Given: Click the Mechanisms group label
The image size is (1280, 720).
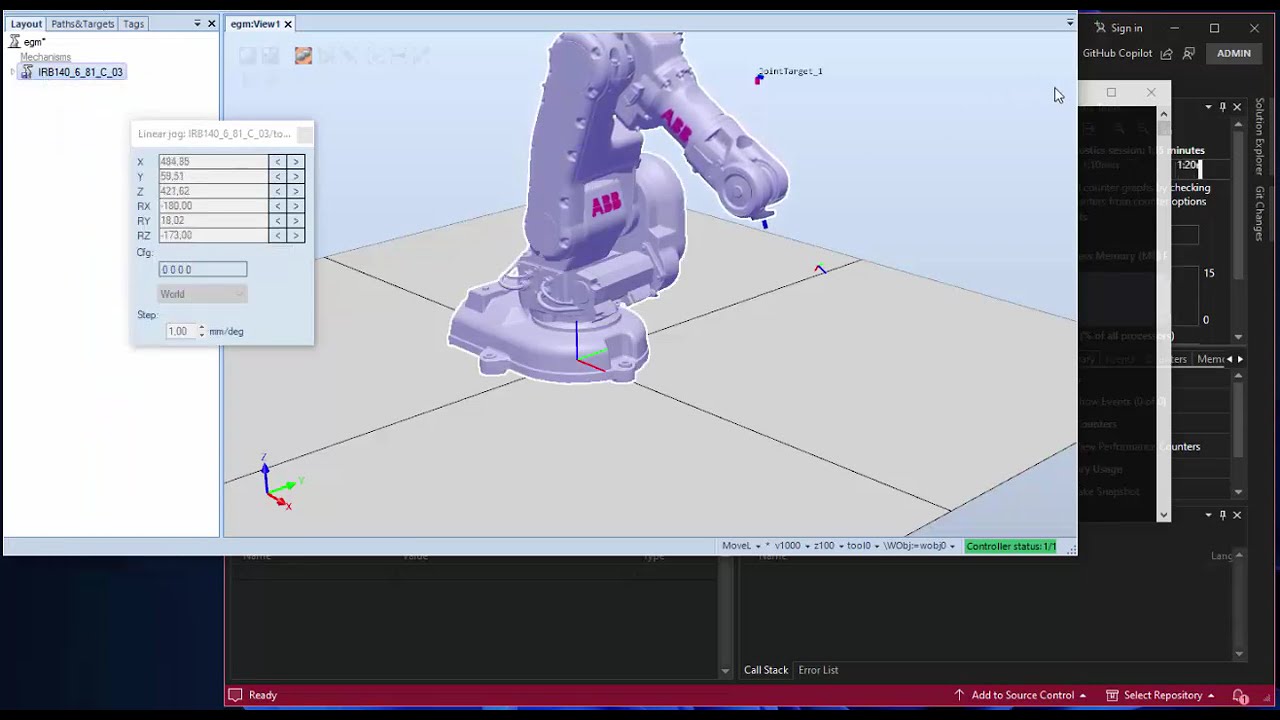Looking at the screenshot, I should pyautogui.click(x=45, y=57).
